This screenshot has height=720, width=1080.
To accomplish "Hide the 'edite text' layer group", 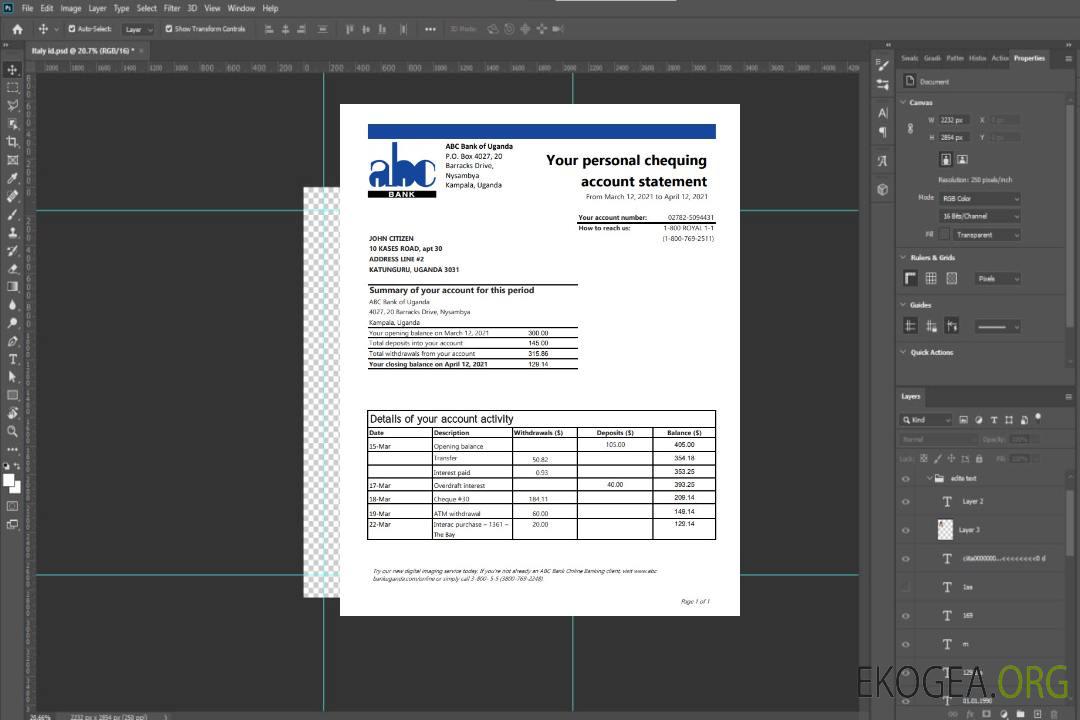I will pyautogui.click(x=906, y=479).
